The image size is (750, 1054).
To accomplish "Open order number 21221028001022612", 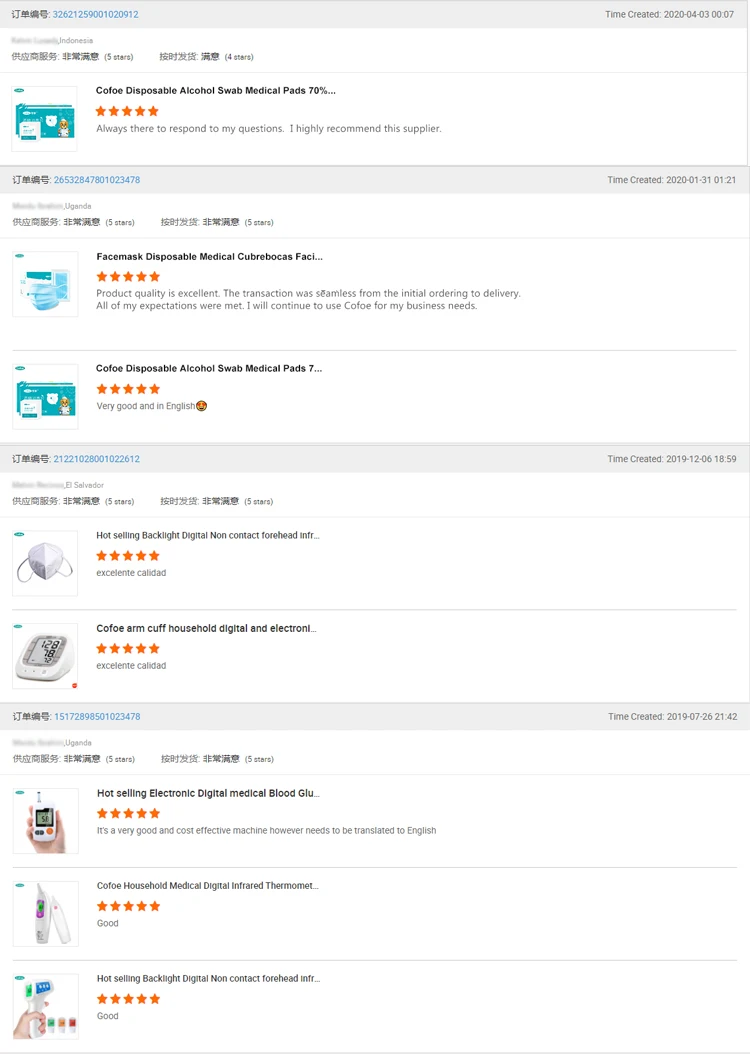I will point(96,459).
